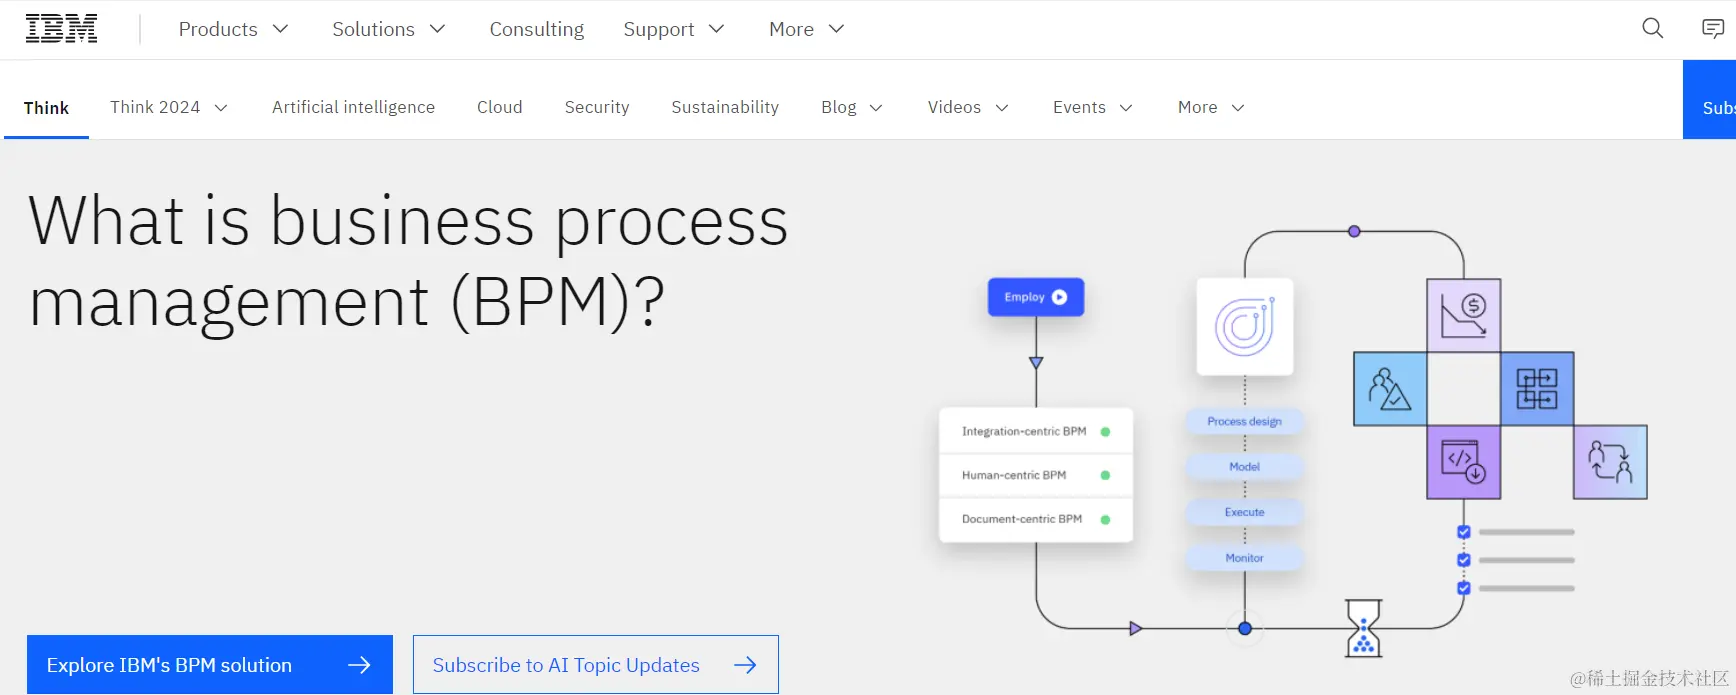Viewport: 1736px width, 695px height.
Task: Click the Employ button in illustration
Action: pos(1036,297)
